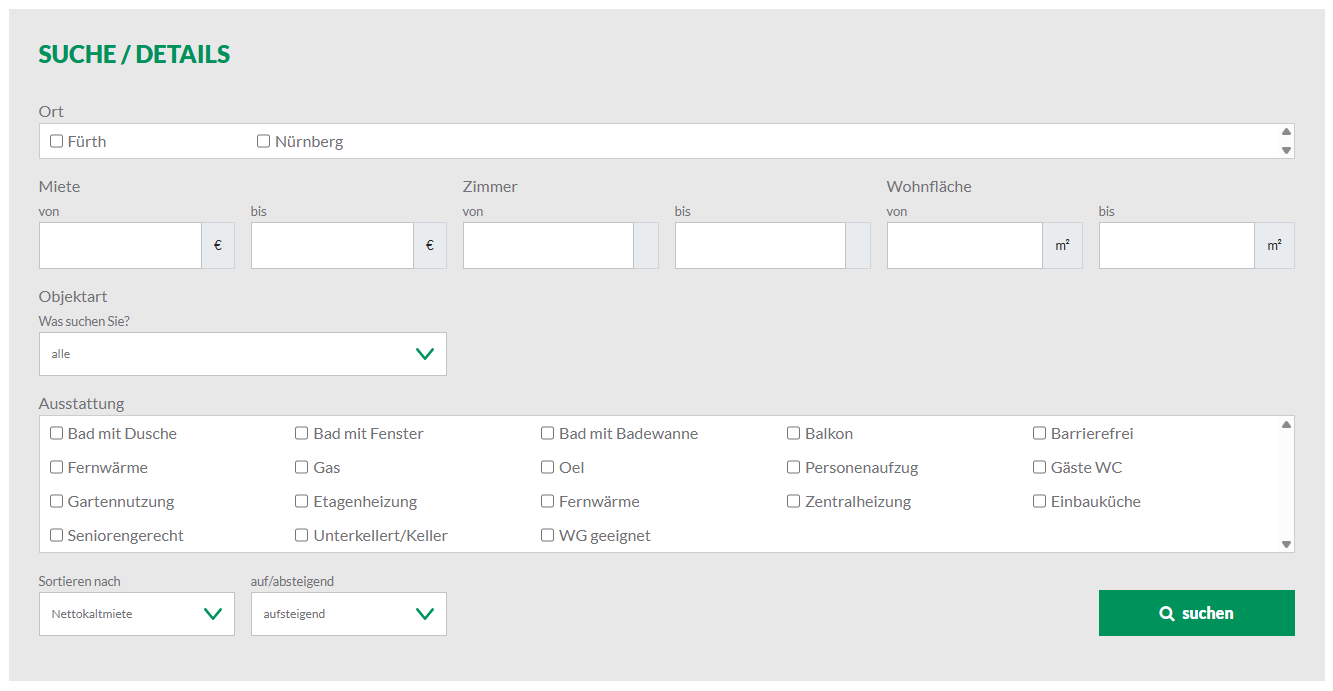This screenshot has width=1333, height=691.
Task: Toggle the WG geeignet checkbox
Action: tap(548, 535)
